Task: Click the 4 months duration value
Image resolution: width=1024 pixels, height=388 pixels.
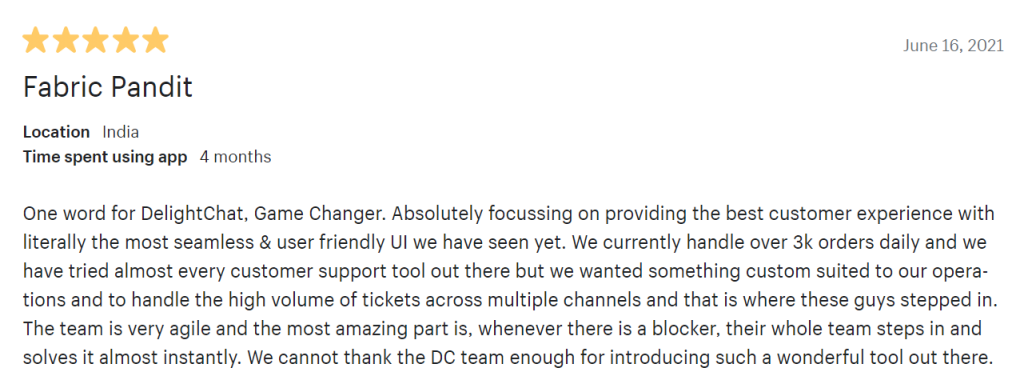Action: 235,157
